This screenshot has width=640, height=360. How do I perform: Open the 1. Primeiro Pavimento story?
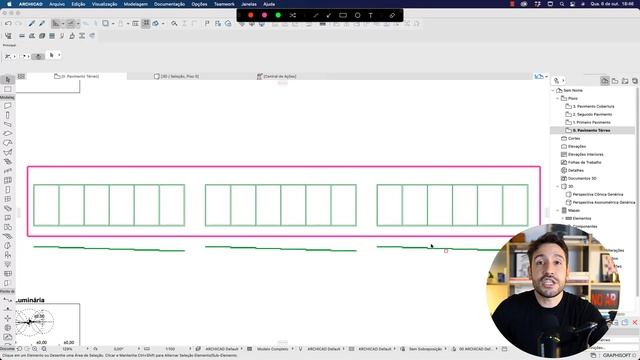591,122
